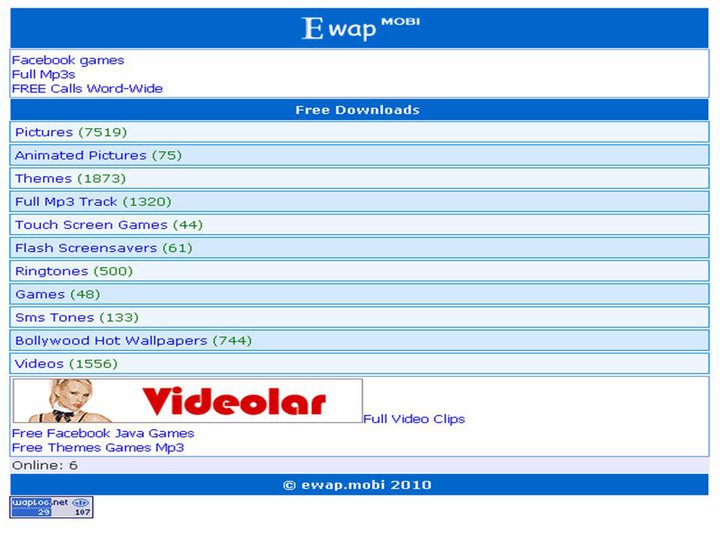Open the Facebook games link
This screenshot has height=540, width=720.
tap(68, 60)
